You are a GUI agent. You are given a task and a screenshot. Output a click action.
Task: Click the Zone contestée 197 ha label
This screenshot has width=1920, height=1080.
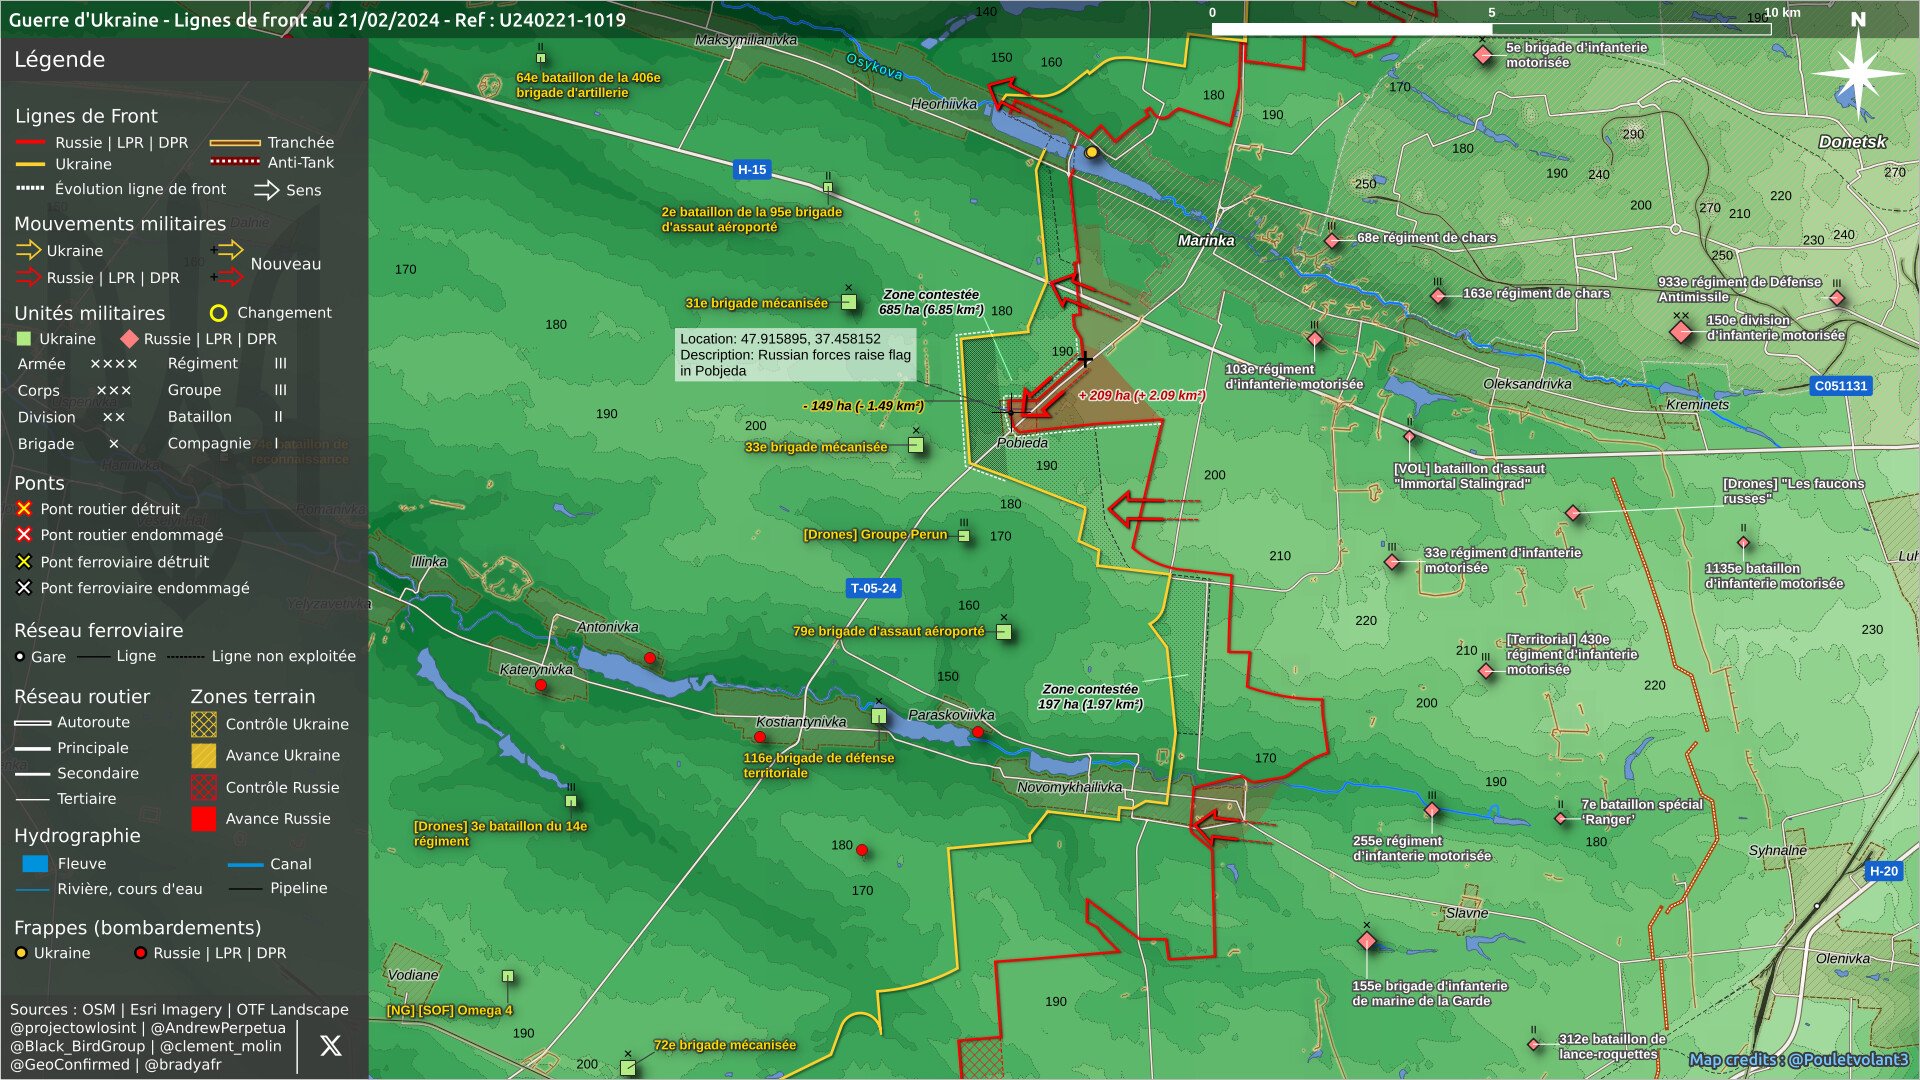click(1090, 697)
